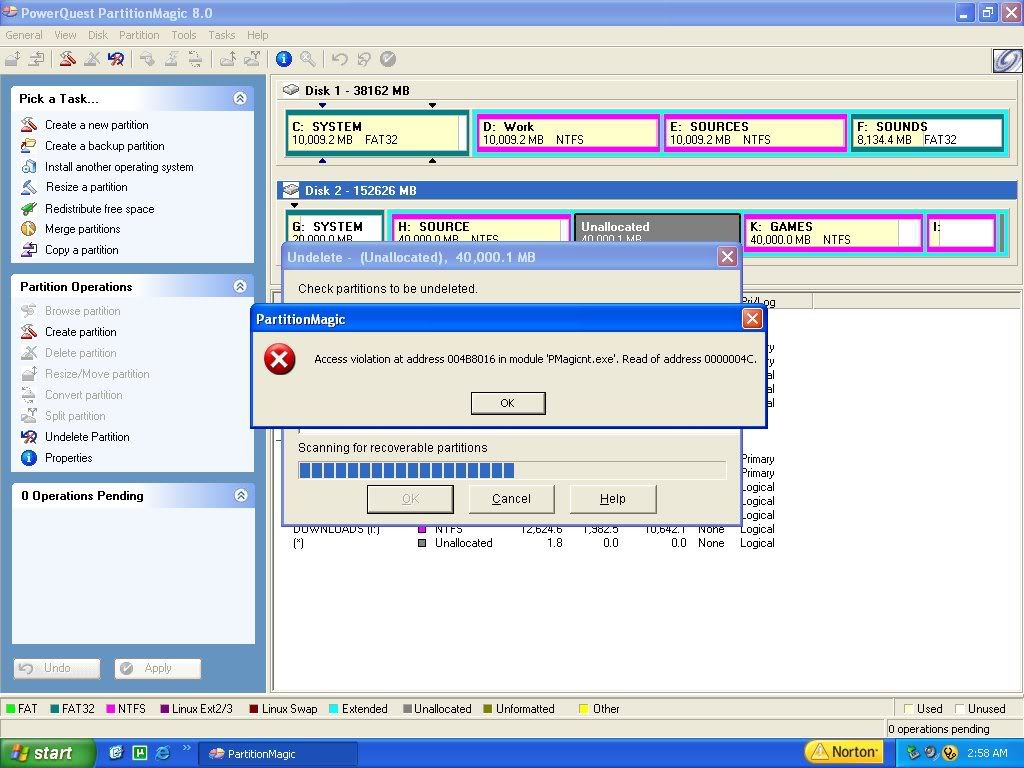Close the Undelete dialog window

click(727, 257)
